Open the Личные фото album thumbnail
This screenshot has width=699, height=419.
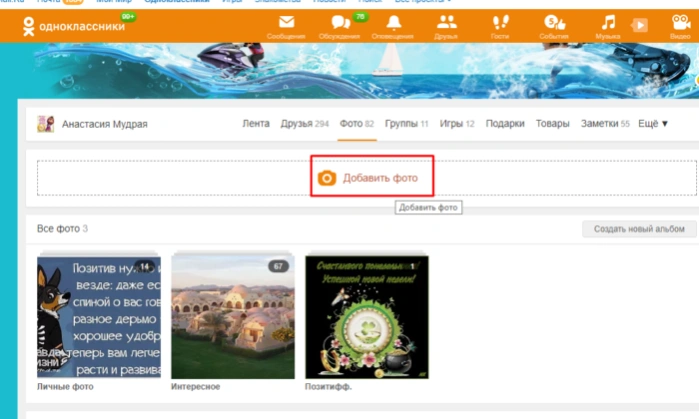(99, 317)
